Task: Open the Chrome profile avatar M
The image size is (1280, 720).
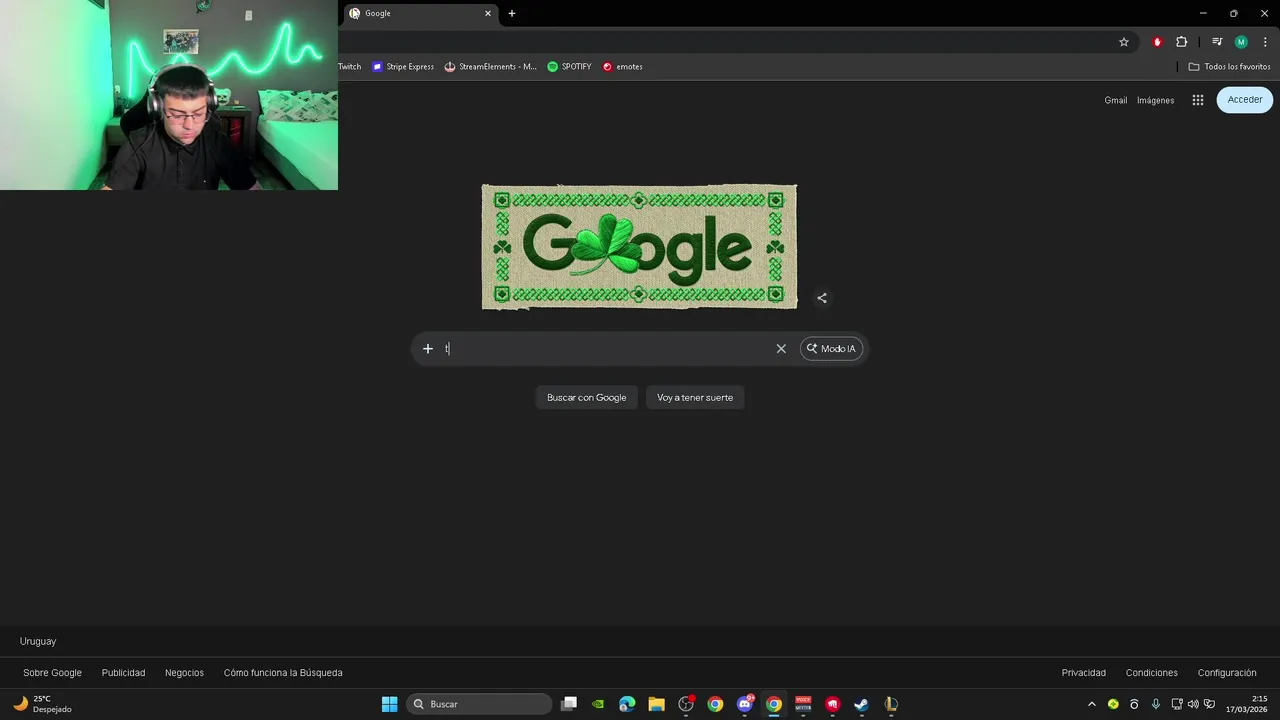Action: [x=1241, y=42]
